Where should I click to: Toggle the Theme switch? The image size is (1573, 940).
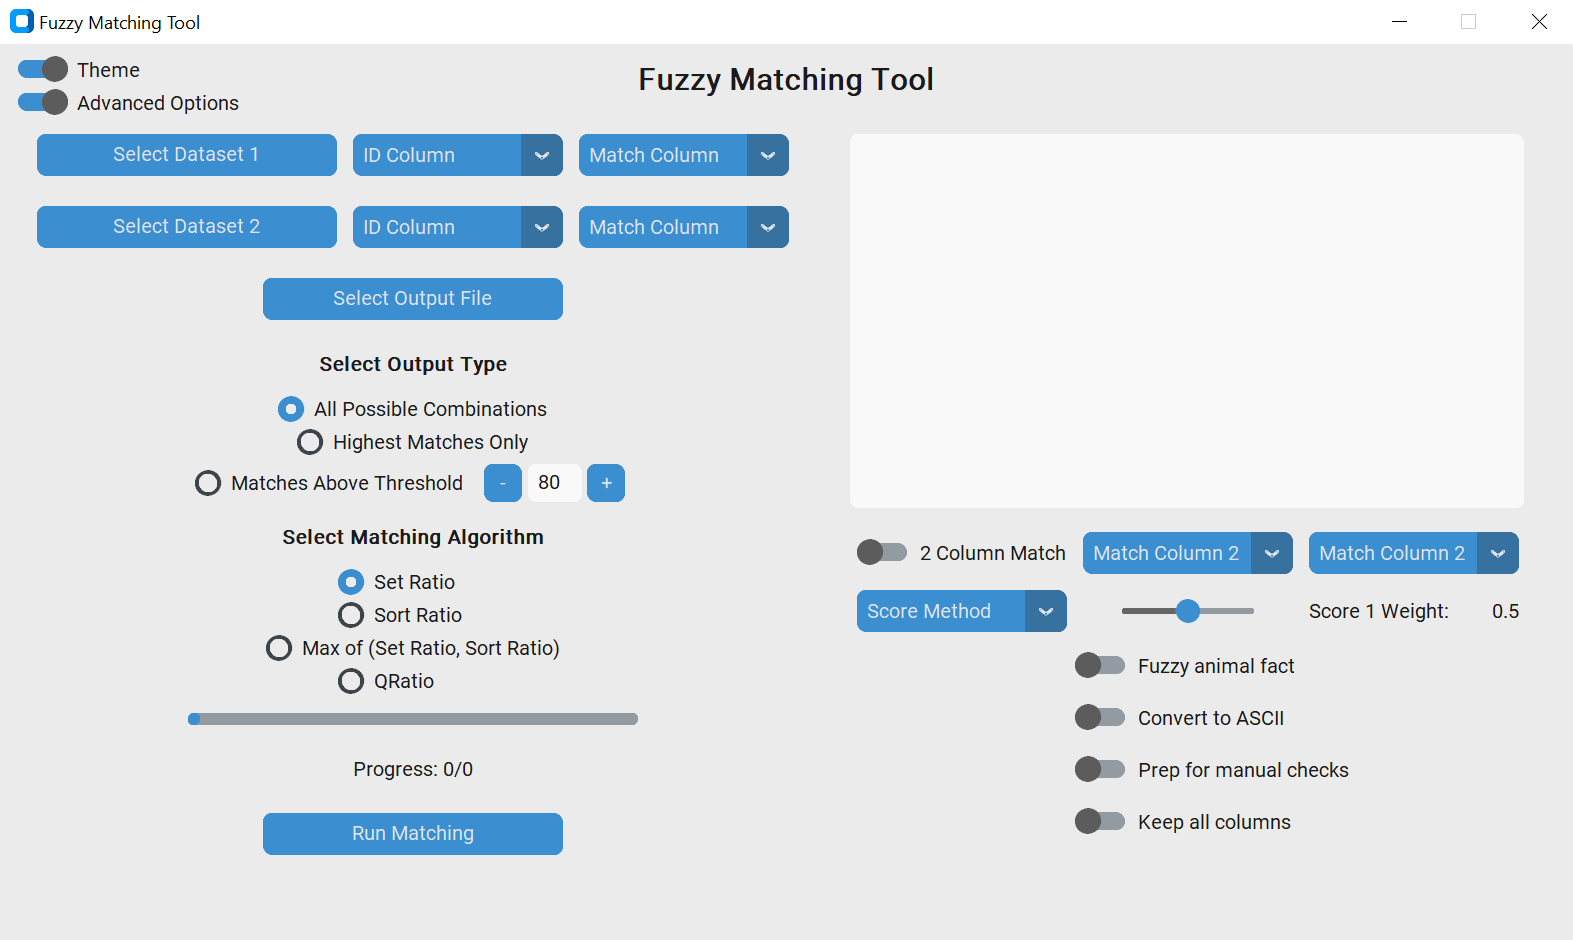coord(42,69)
